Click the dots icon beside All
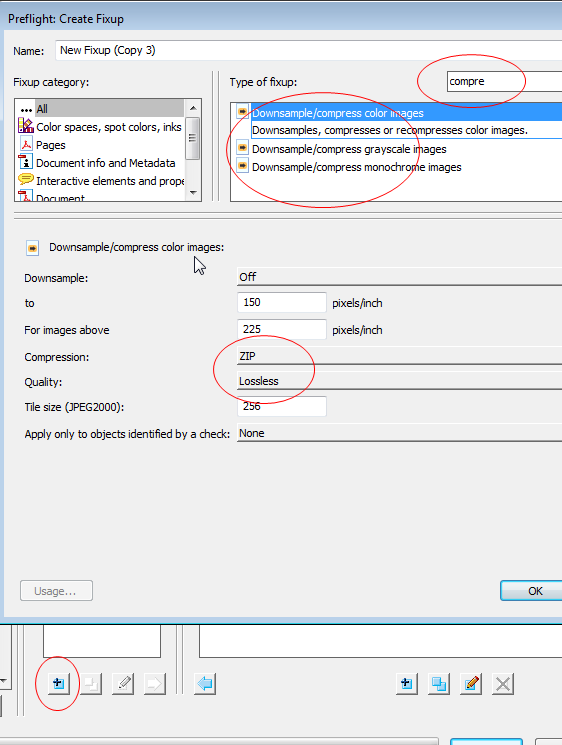The width and height of the screenshot is (562, 745). tap(26, 110)
